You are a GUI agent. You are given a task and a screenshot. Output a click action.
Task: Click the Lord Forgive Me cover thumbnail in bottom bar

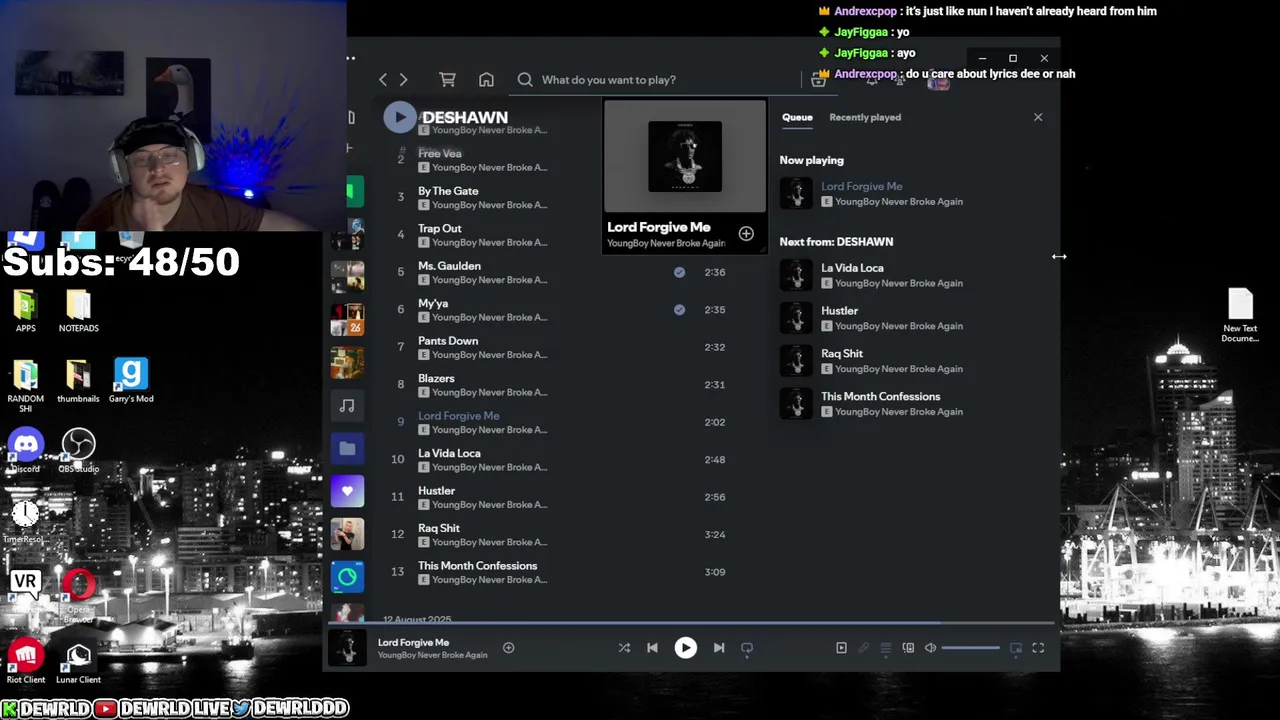click(347, 648)
